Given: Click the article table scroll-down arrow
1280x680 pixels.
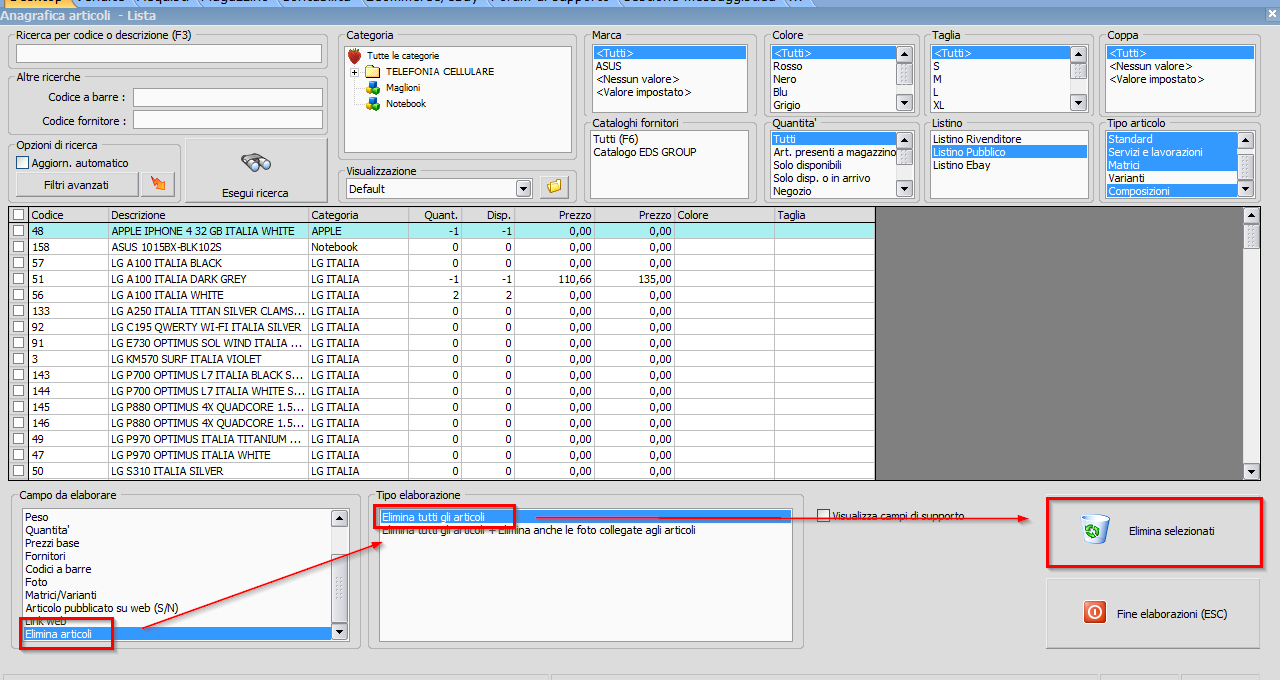Looking at the screenshot, I should pyautogui.click(x=1251, y=472).
